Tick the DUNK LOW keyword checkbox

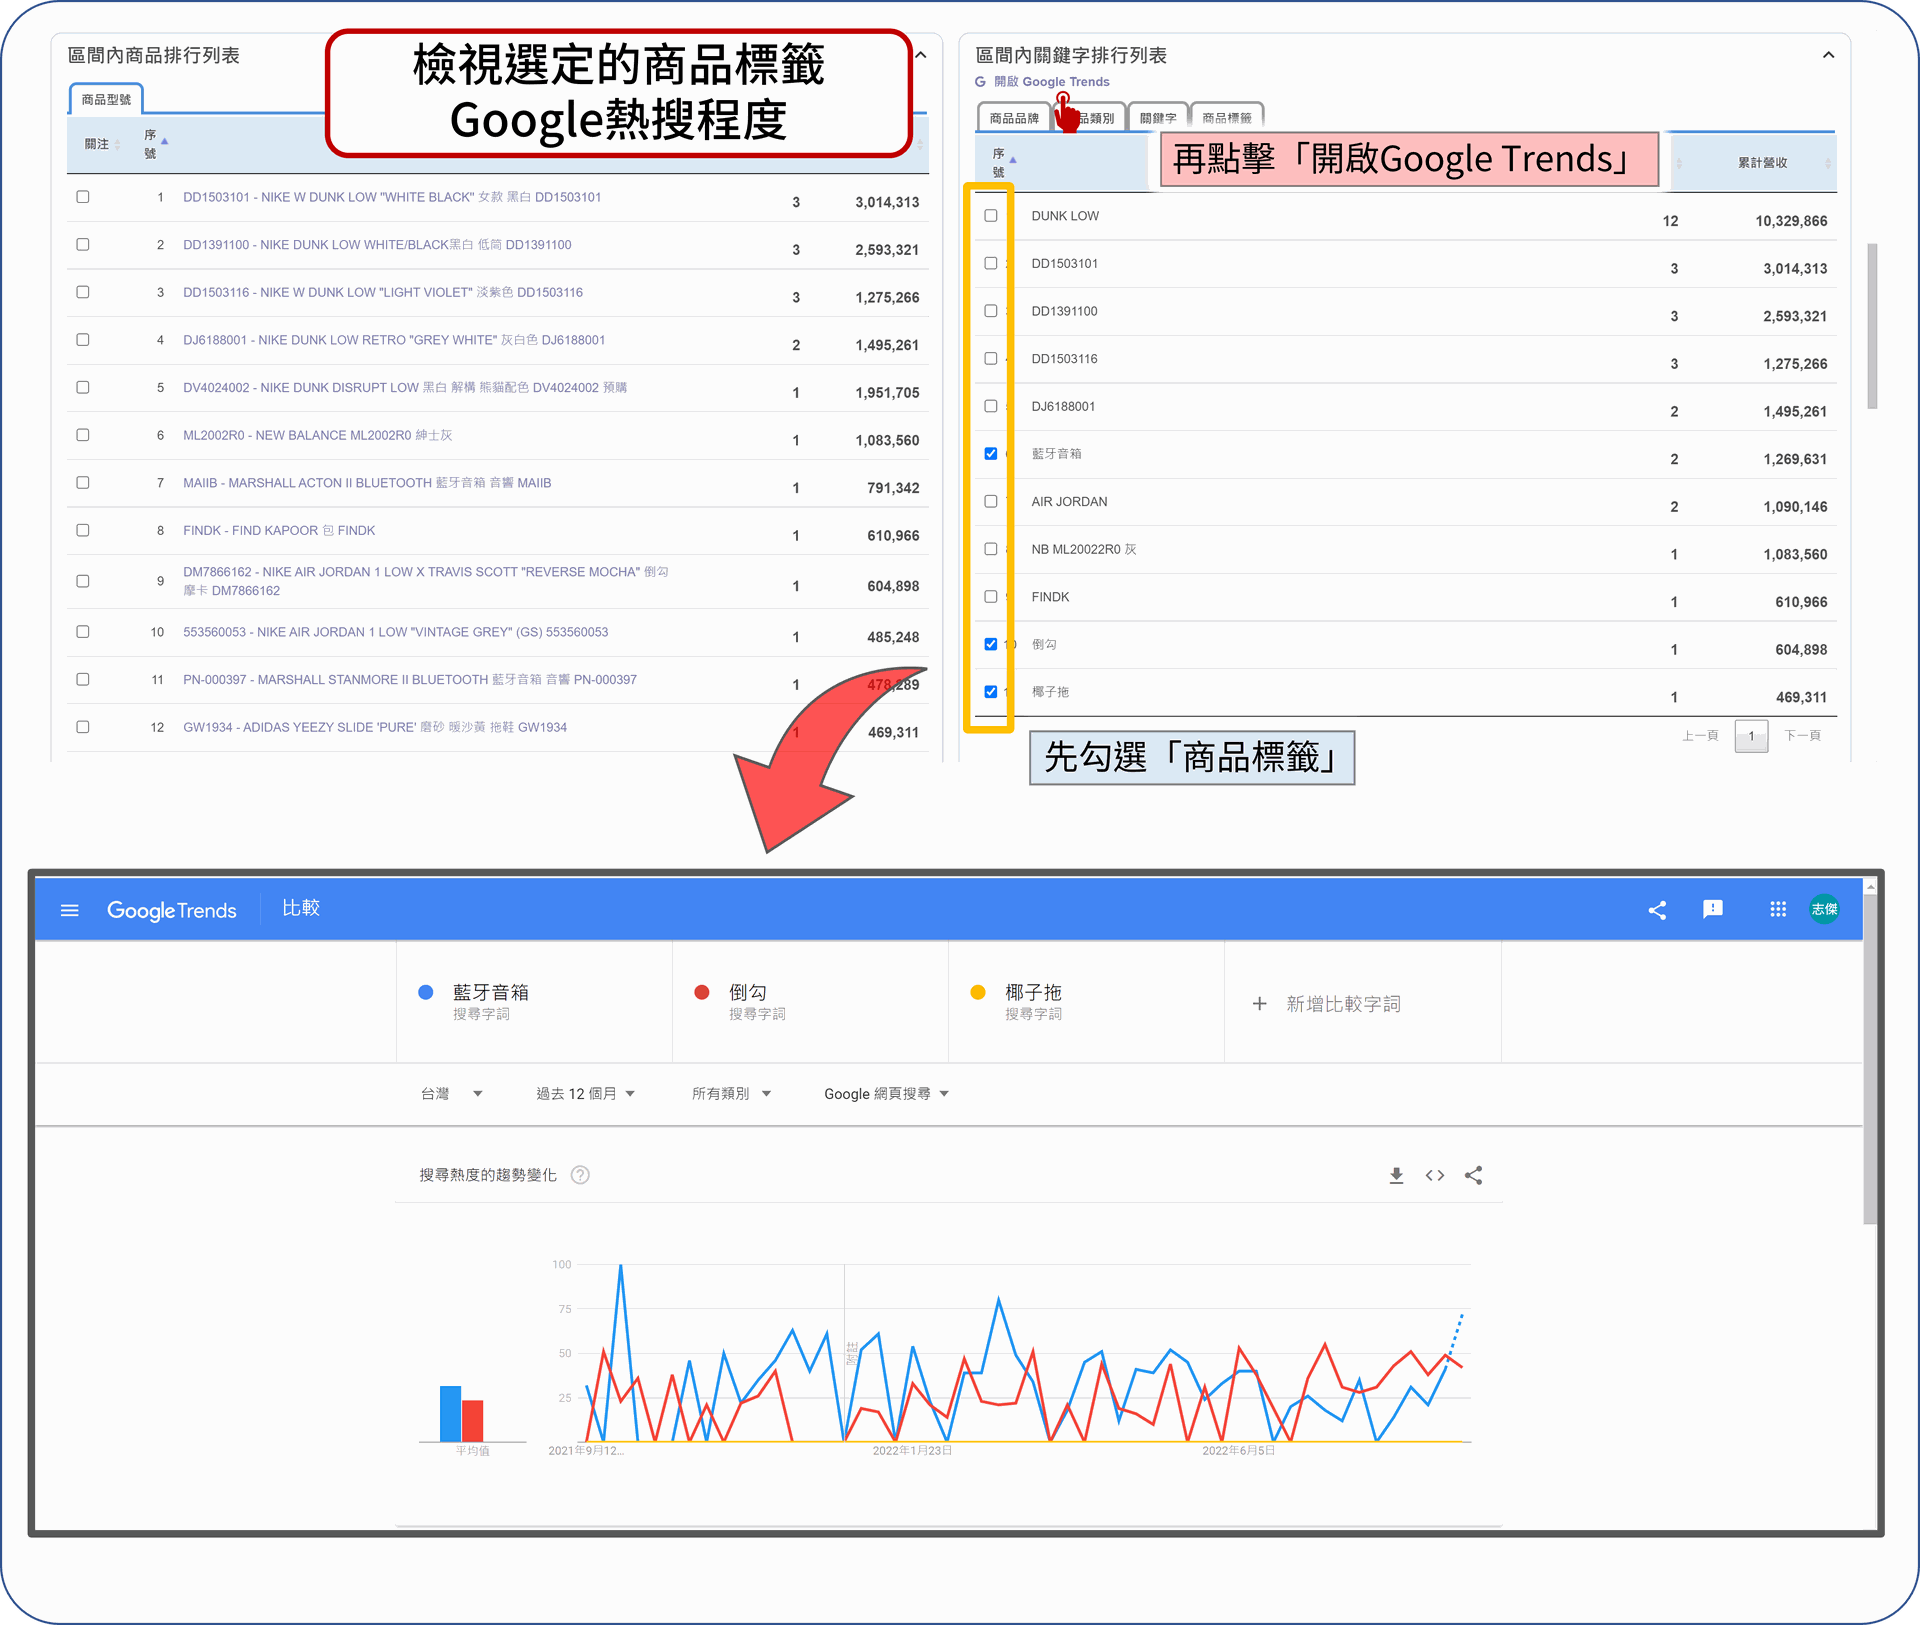coord(991,216)
